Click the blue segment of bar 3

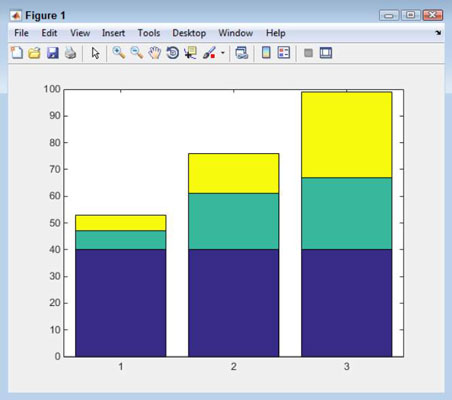(x=347, y=303)
